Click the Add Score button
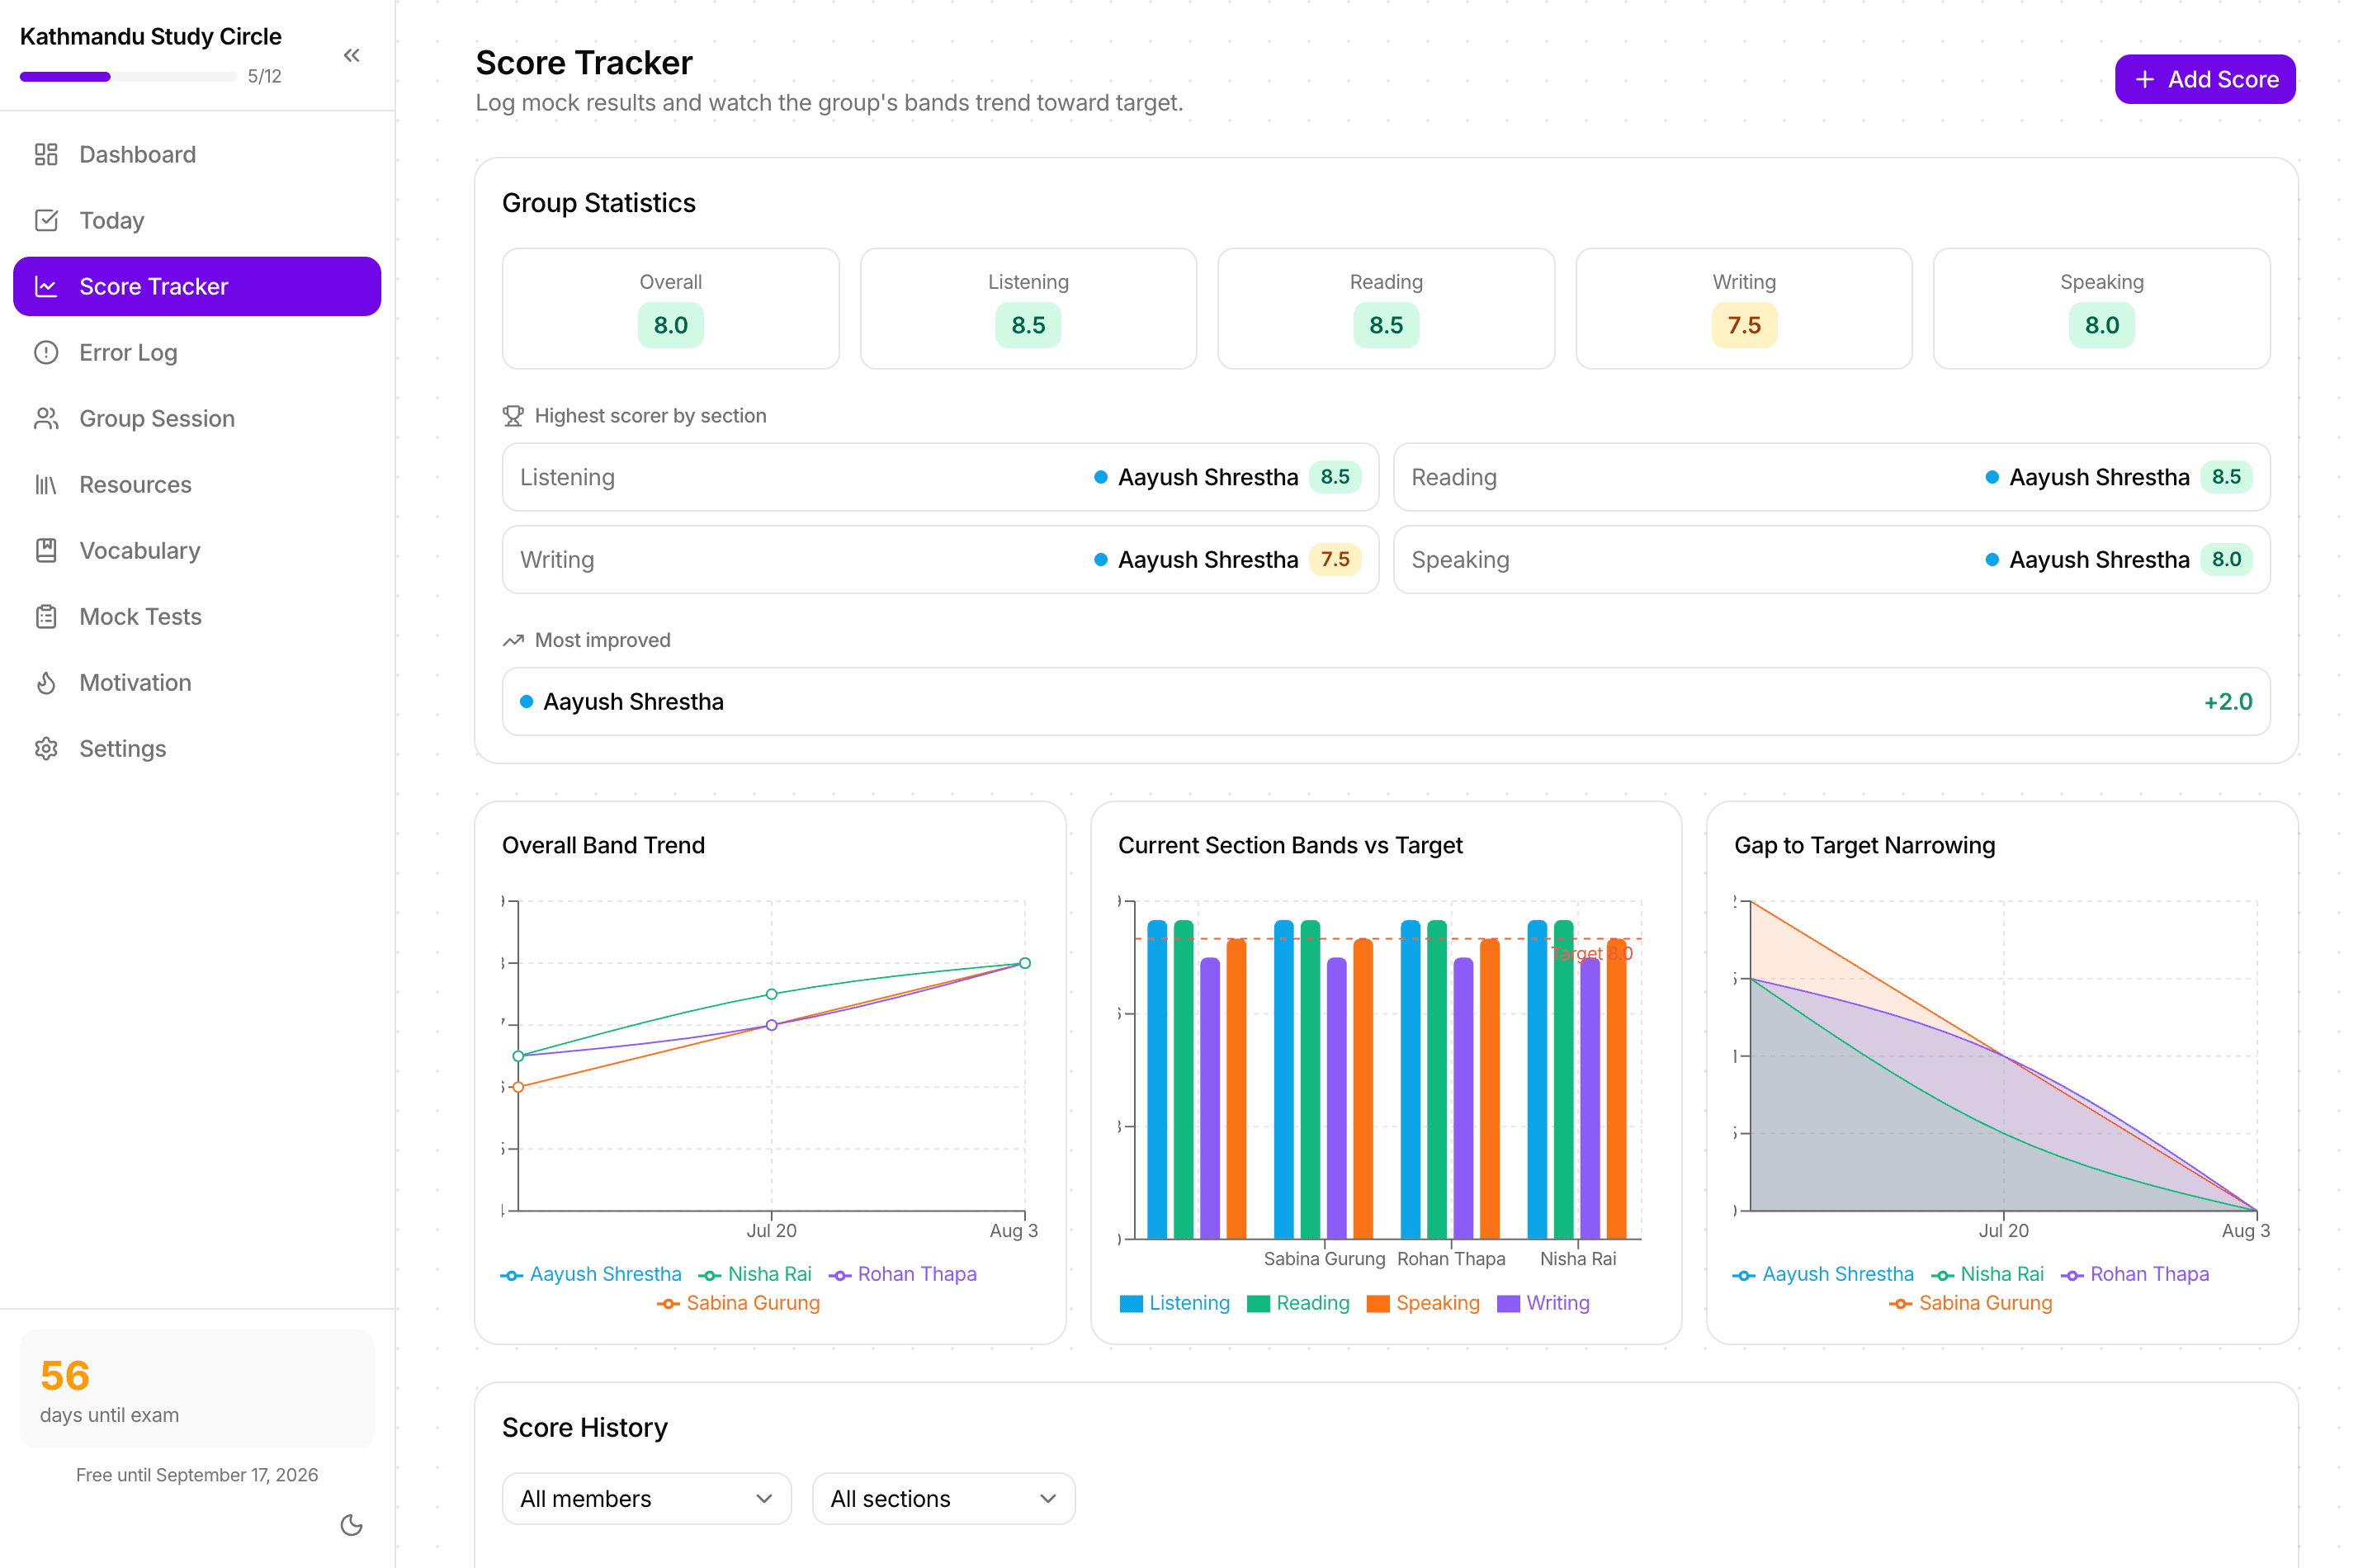 [2204, 79]
